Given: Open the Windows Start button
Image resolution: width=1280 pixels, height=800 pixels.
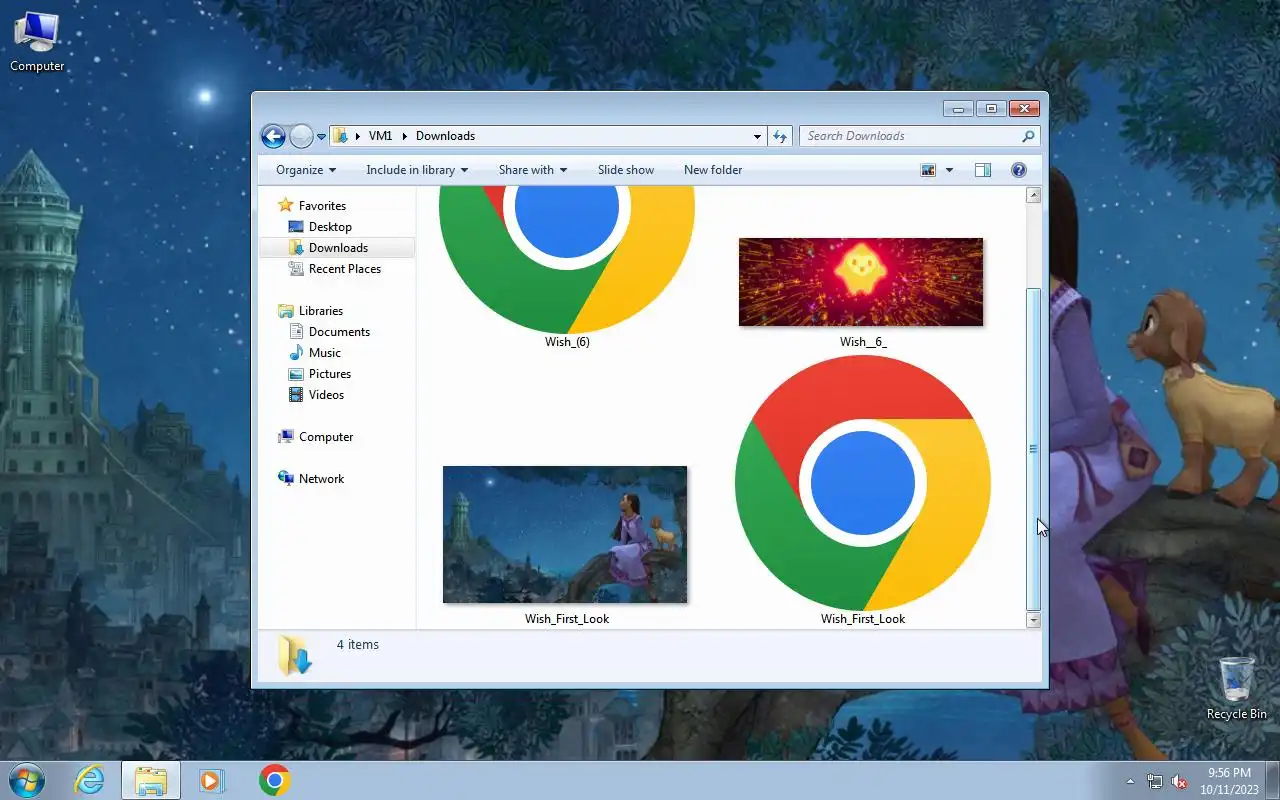Looking at the screenshot, I should [x=26, y=780].
